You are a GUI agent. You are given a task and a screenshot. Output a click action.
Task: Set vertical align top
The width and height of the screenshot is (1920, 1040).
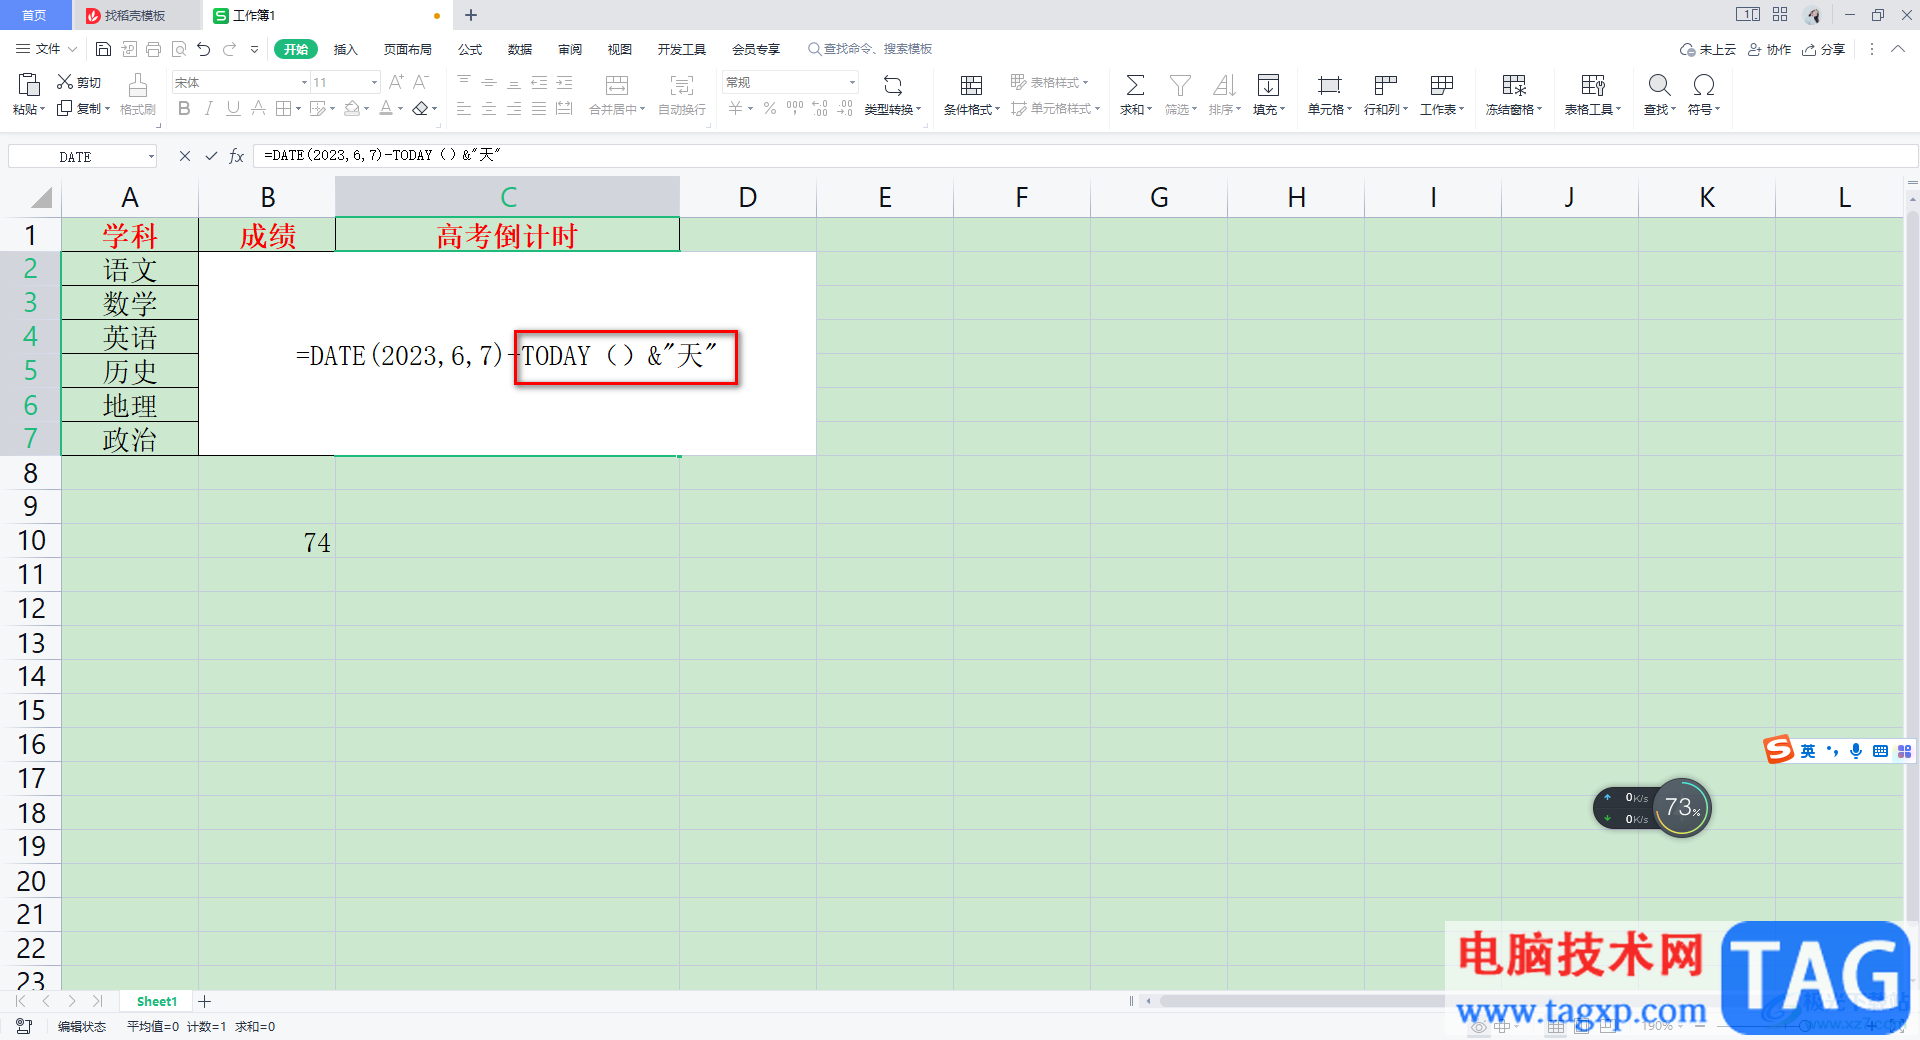[464, 82]
